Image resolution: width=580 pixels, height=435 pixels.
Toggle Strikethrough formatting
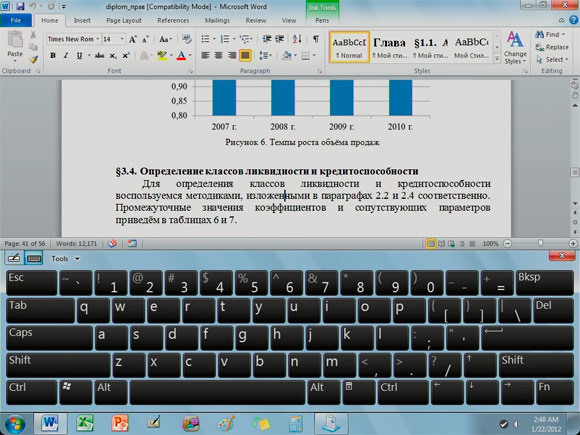click(99, 55)
